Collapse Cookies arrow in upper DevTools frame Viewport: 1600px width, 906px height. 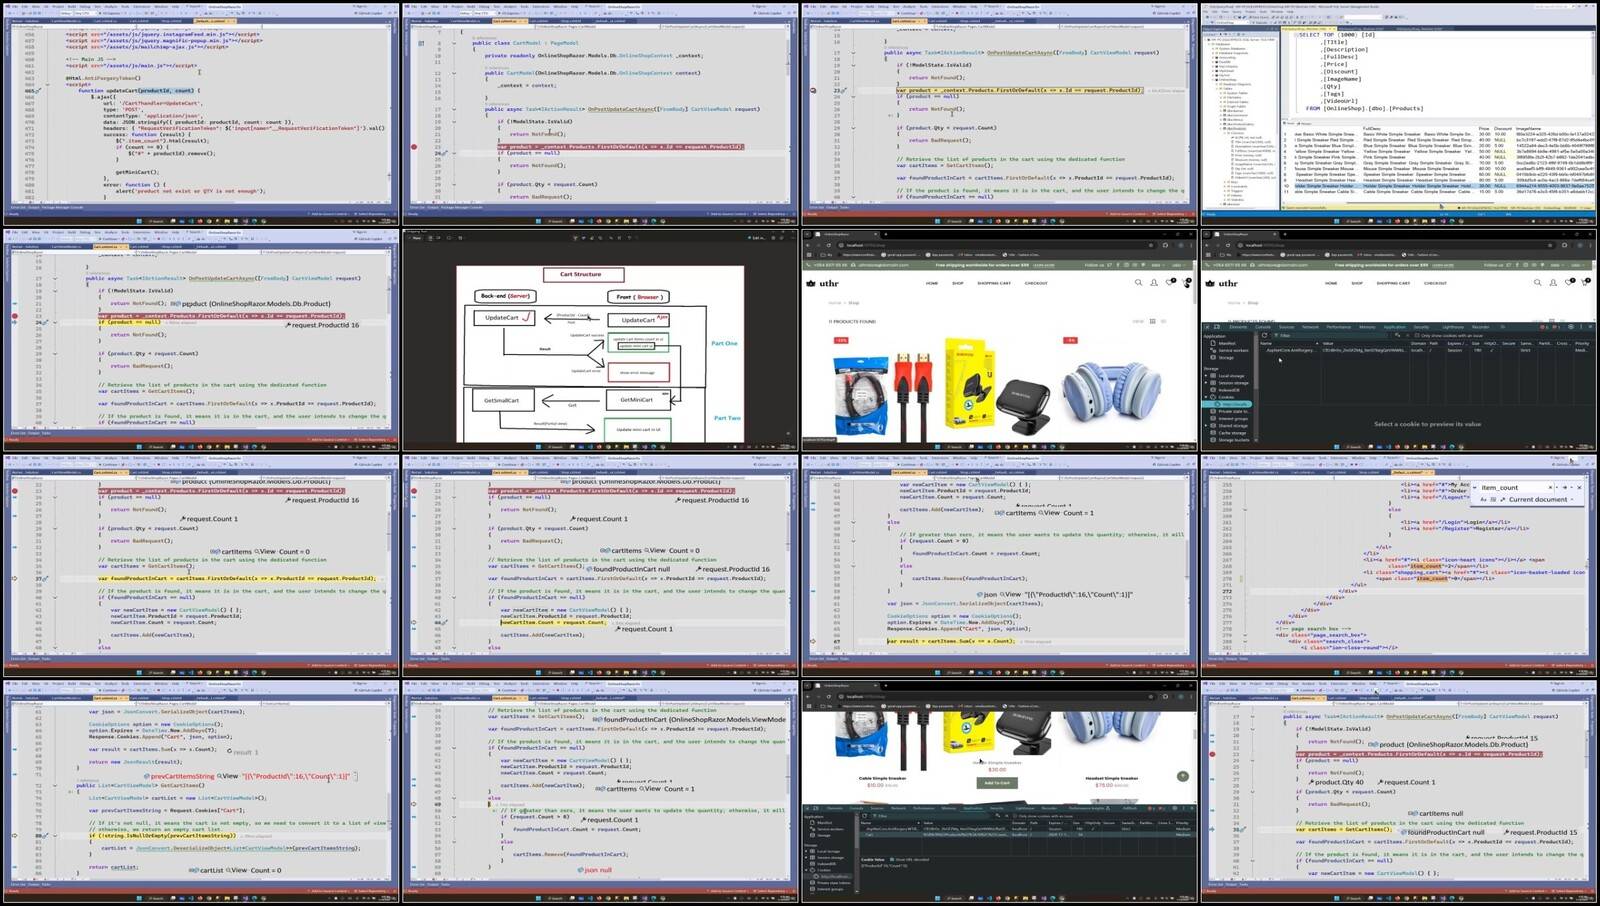[1208, 397]
